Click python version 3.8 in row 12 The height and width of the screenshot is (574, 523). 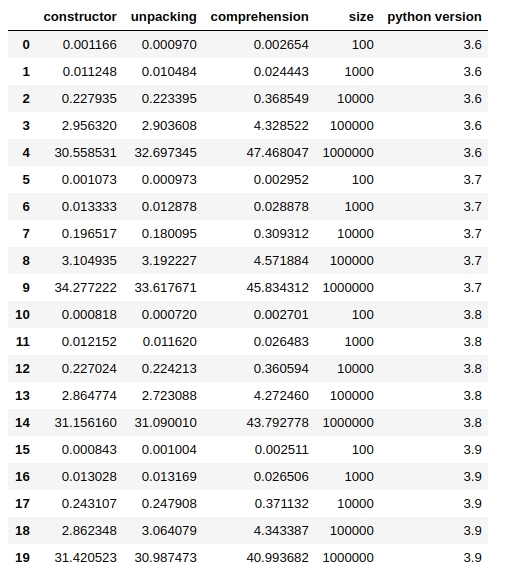(472, 369)
